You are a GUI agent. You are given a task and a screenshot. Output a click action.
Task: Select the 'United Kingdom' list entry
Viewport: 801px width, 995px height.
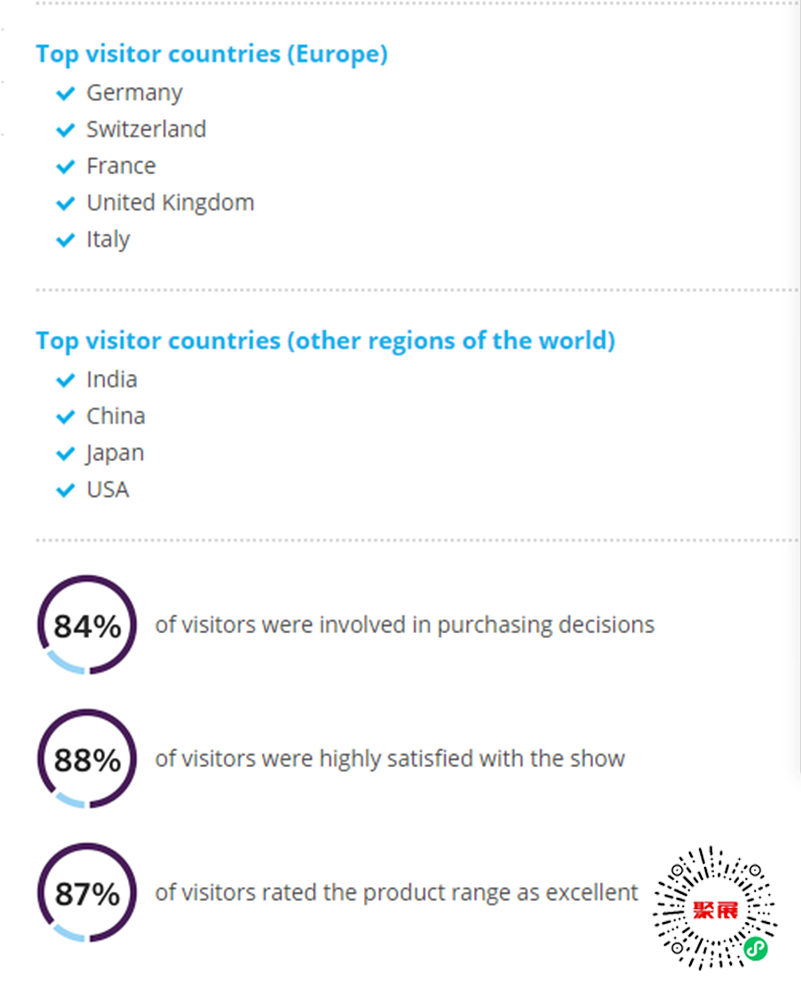pyautogui.click(x=170, y=203)
